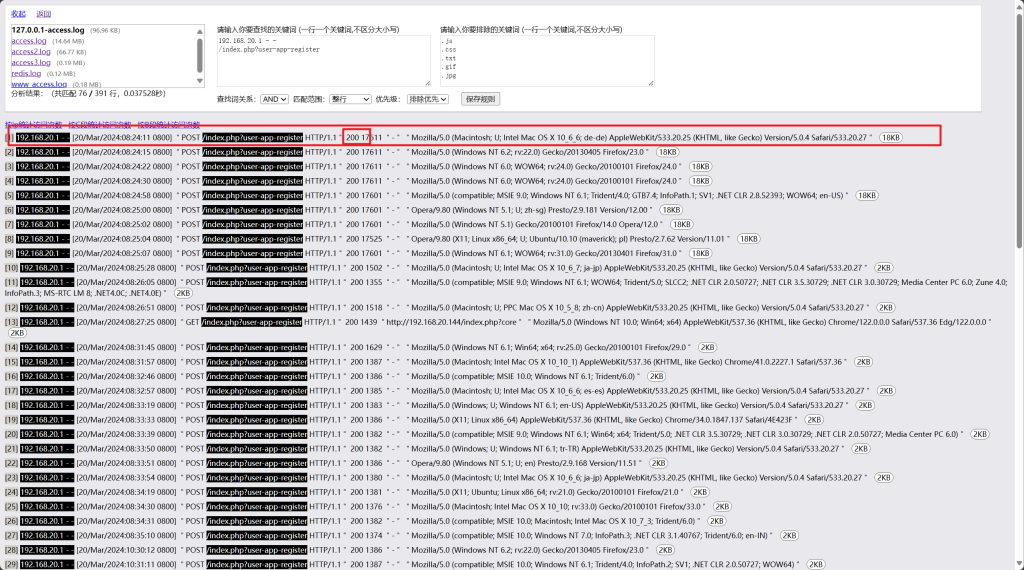Viewport: 1024px width, 570px height.
Task: Click the 2KB badge on log entry 10
Action: (883, 268)
